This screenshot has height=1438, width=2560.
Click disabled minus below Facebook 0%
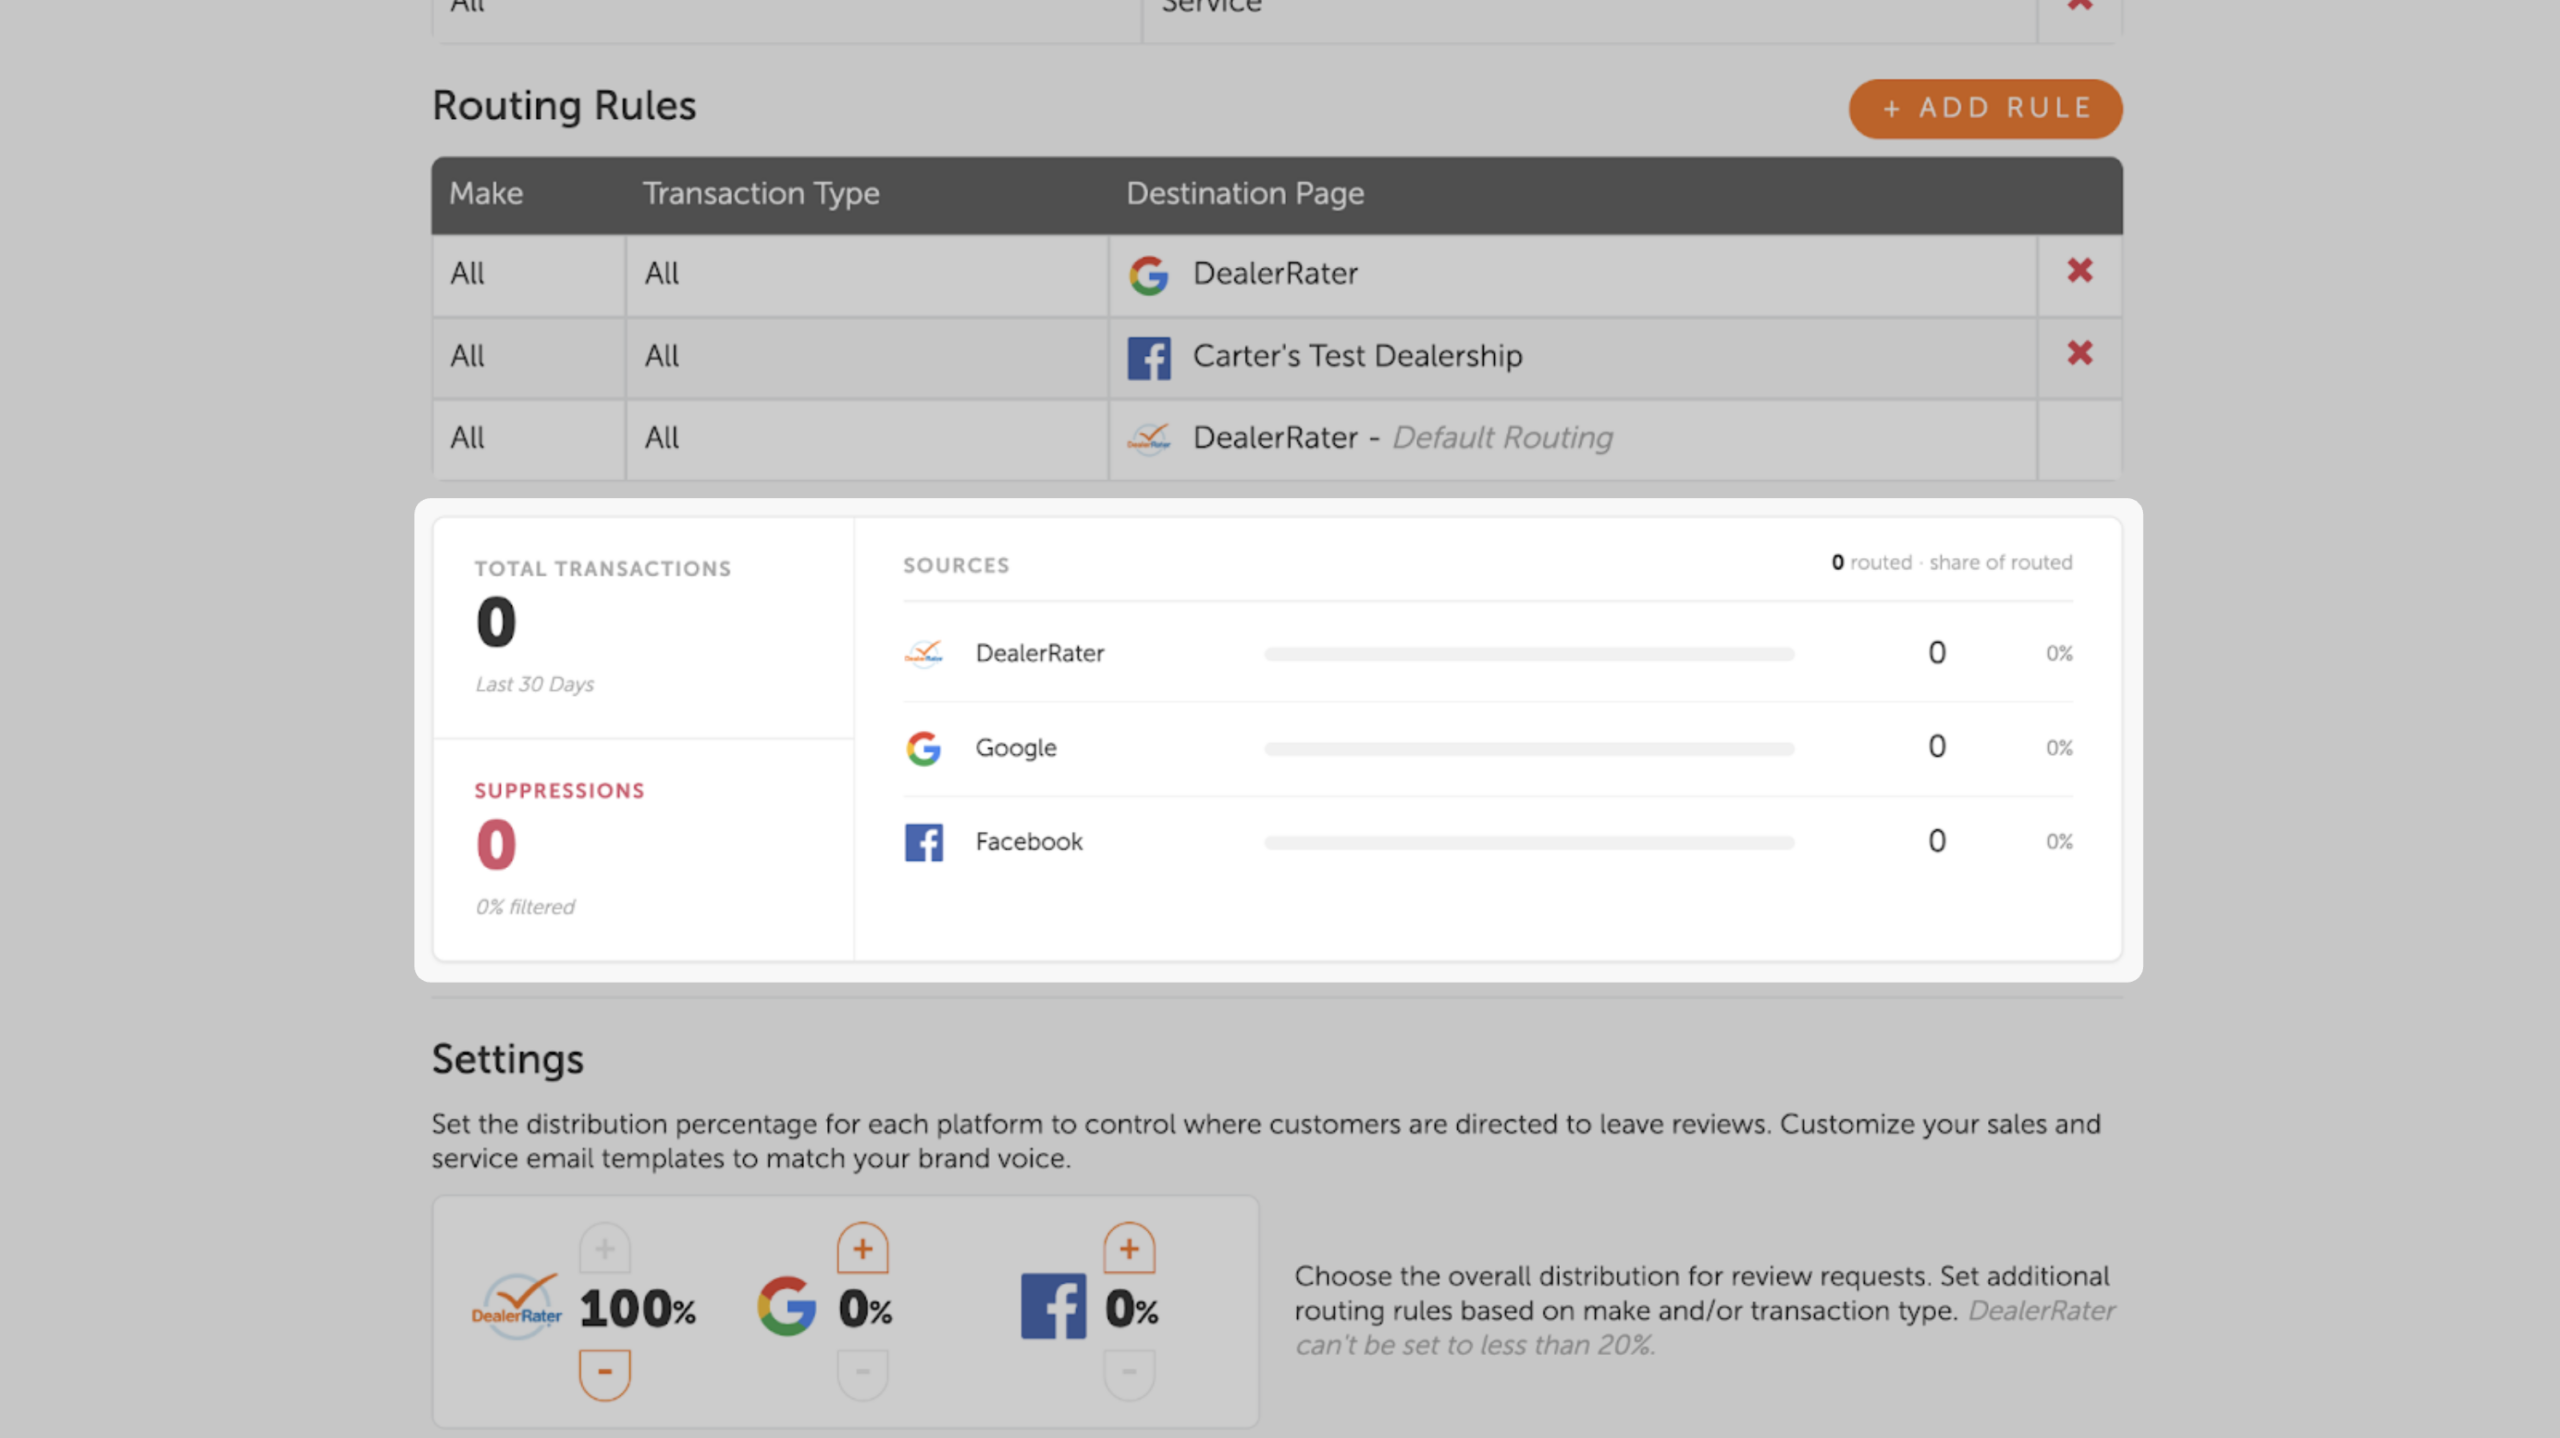[x=1129, y=1374]
